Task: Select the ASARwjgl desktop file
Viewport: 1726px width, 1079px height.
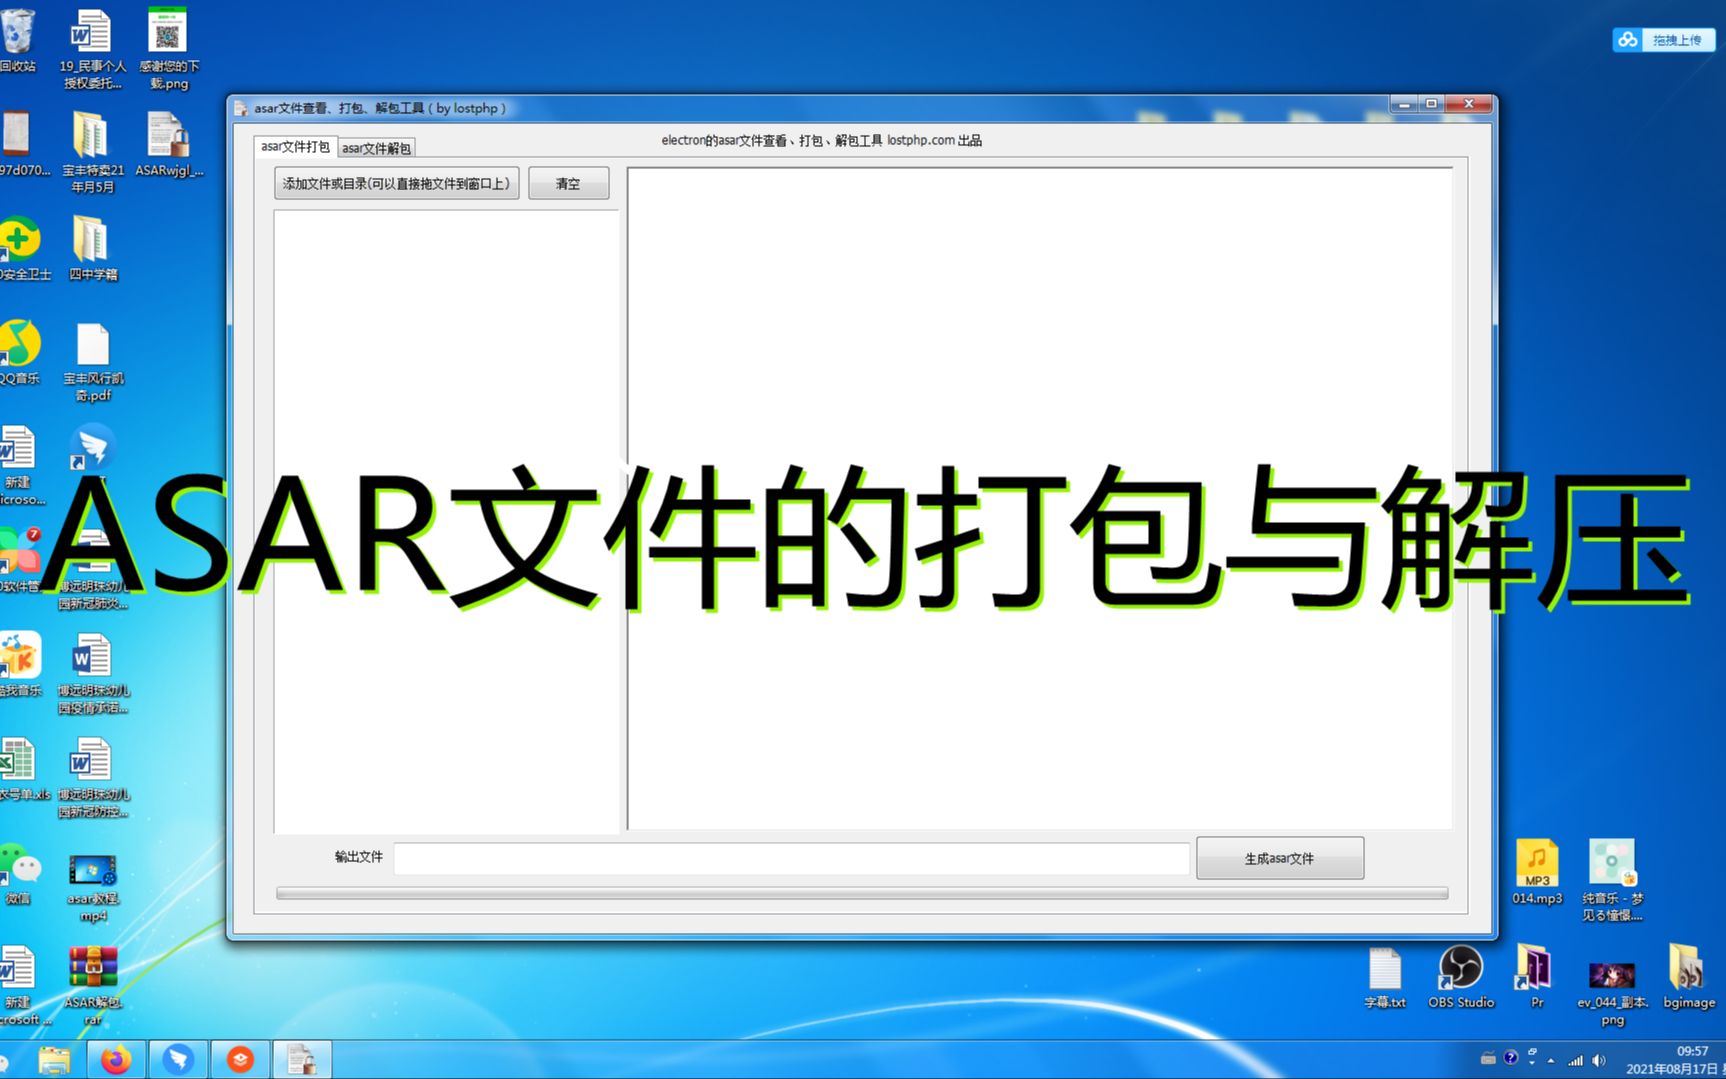Action: point(168,144)
